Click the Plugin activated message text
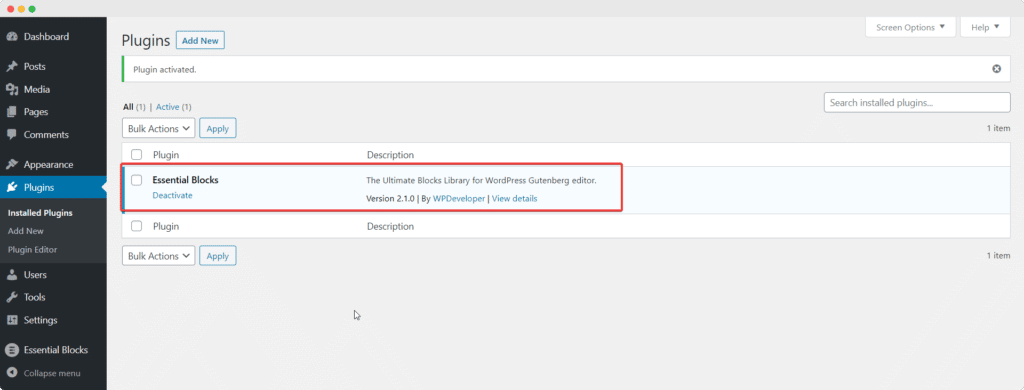 click(165, 69)
